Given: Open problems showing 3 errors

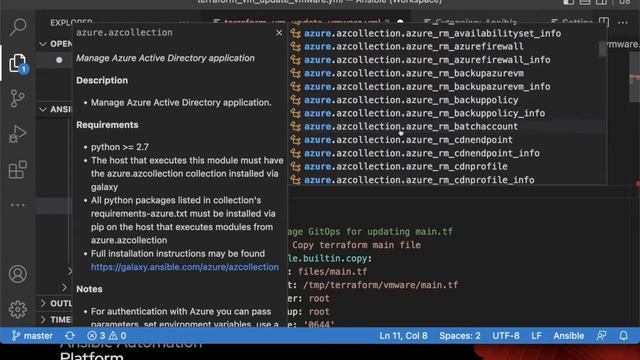Looking at the screenshot, I should tap(107, 336).
